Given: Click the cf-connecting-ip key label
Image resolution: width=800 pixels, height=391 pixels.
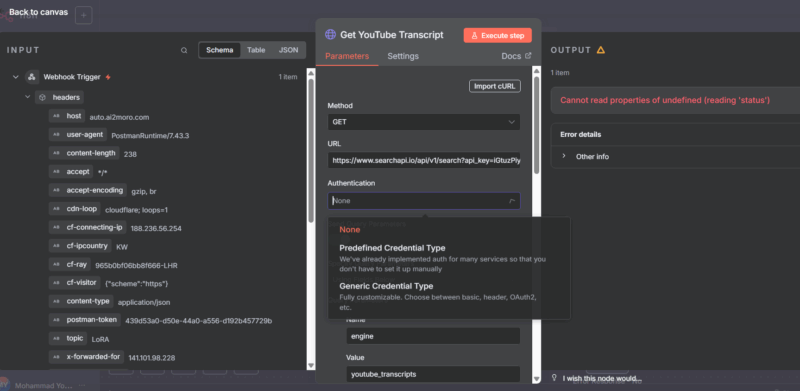Looking at the screenshot, I should (94, 227).
